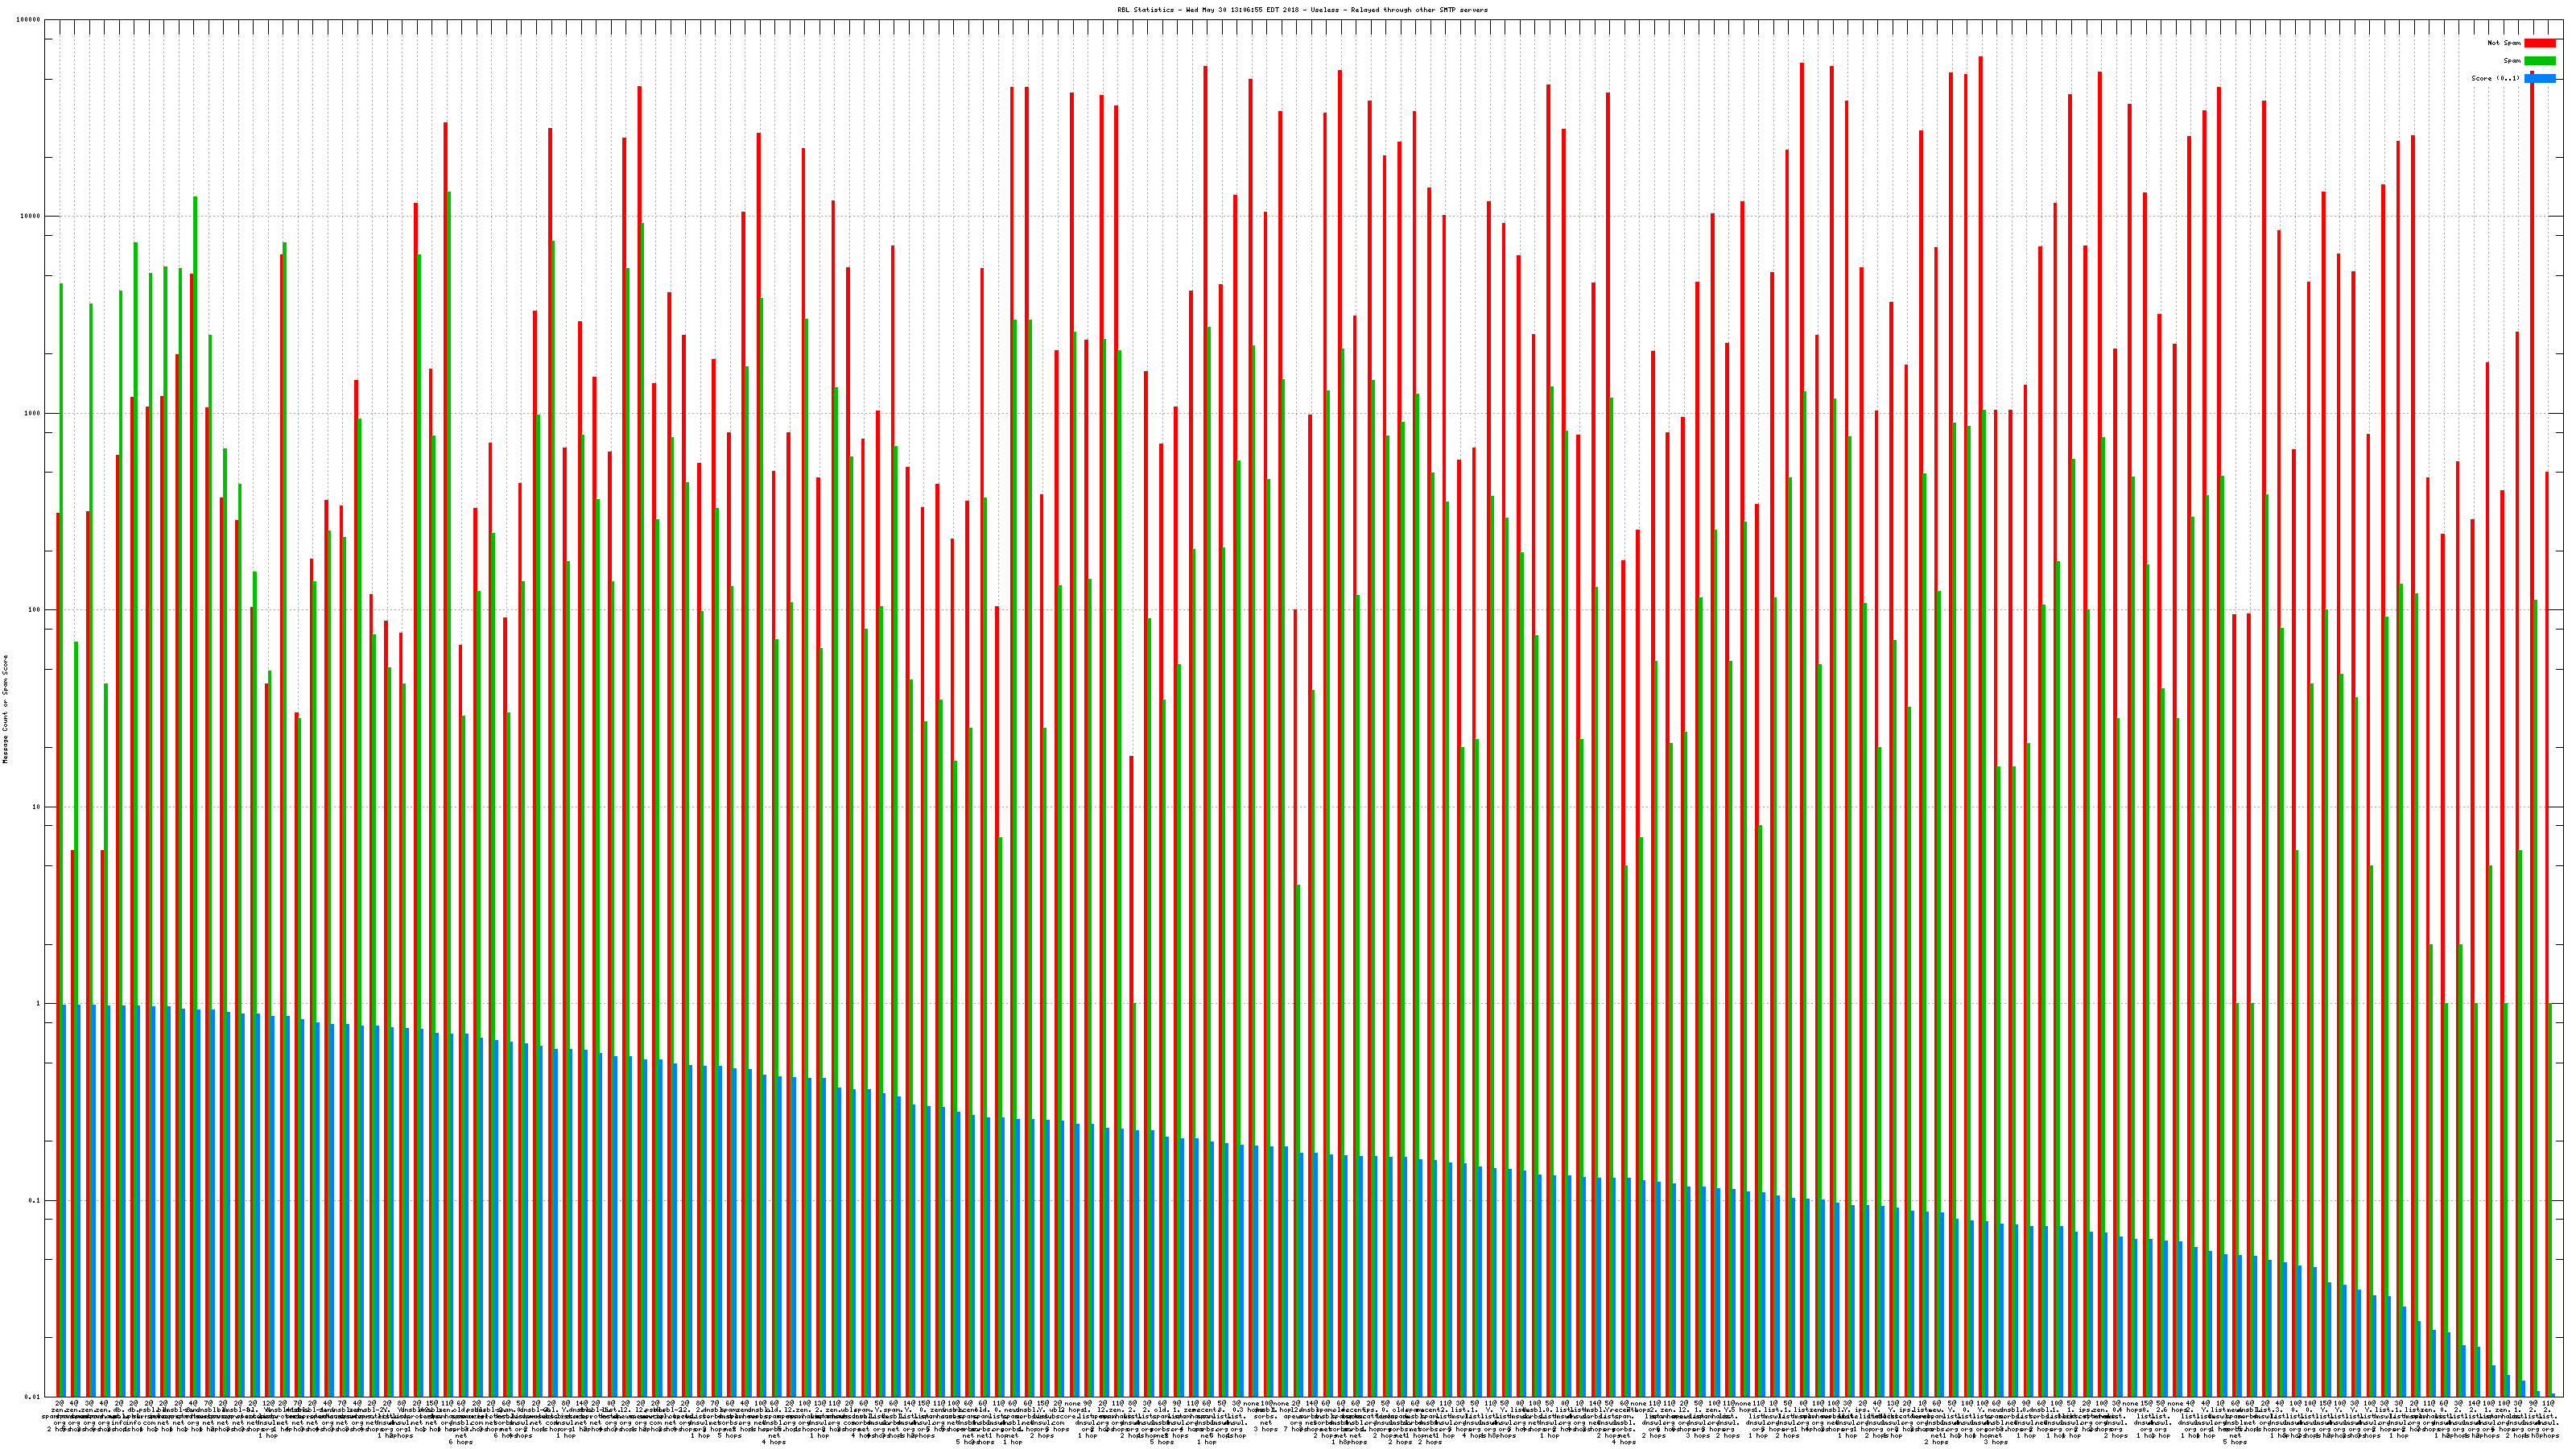Click the 100 y-axis tick label
This screenshot has height=1449, width=2576.
35,610
